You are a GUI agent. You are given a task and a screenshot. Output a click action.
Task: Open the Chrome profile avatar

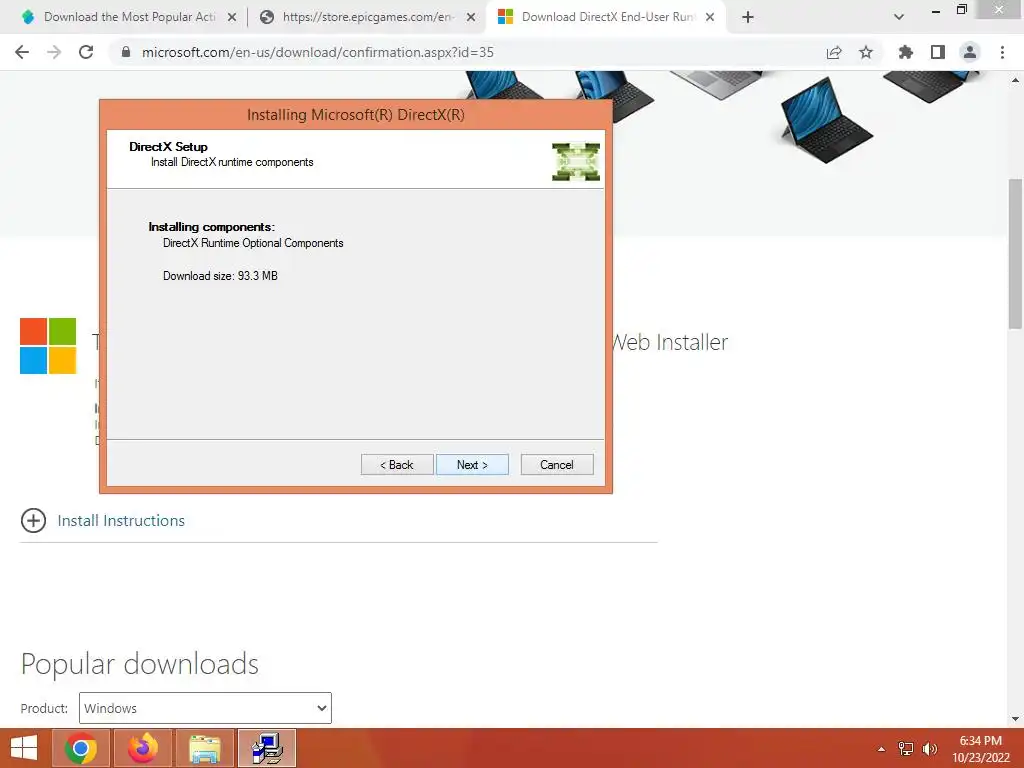(970, 52)
